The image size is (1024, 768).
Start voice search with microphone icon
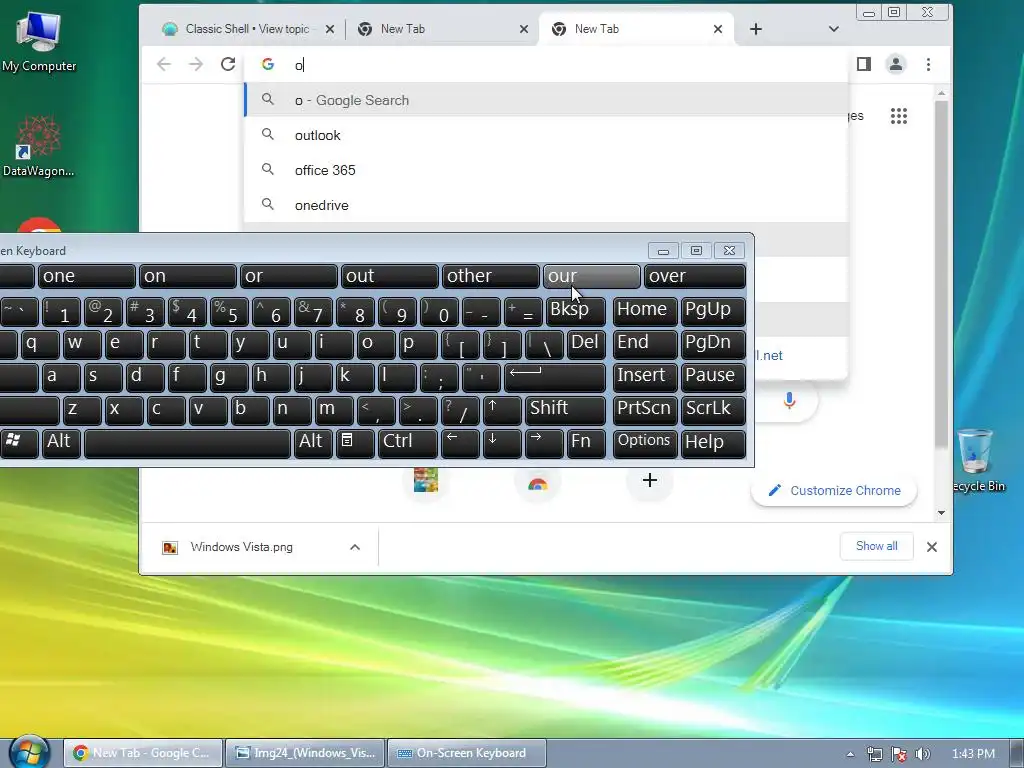coord(789,400)
